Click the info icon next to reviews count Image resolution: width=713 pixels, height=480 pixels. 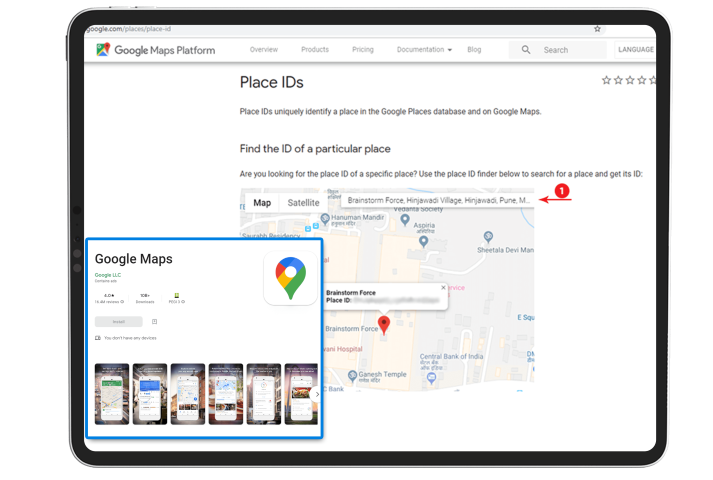tap(122, 302)
